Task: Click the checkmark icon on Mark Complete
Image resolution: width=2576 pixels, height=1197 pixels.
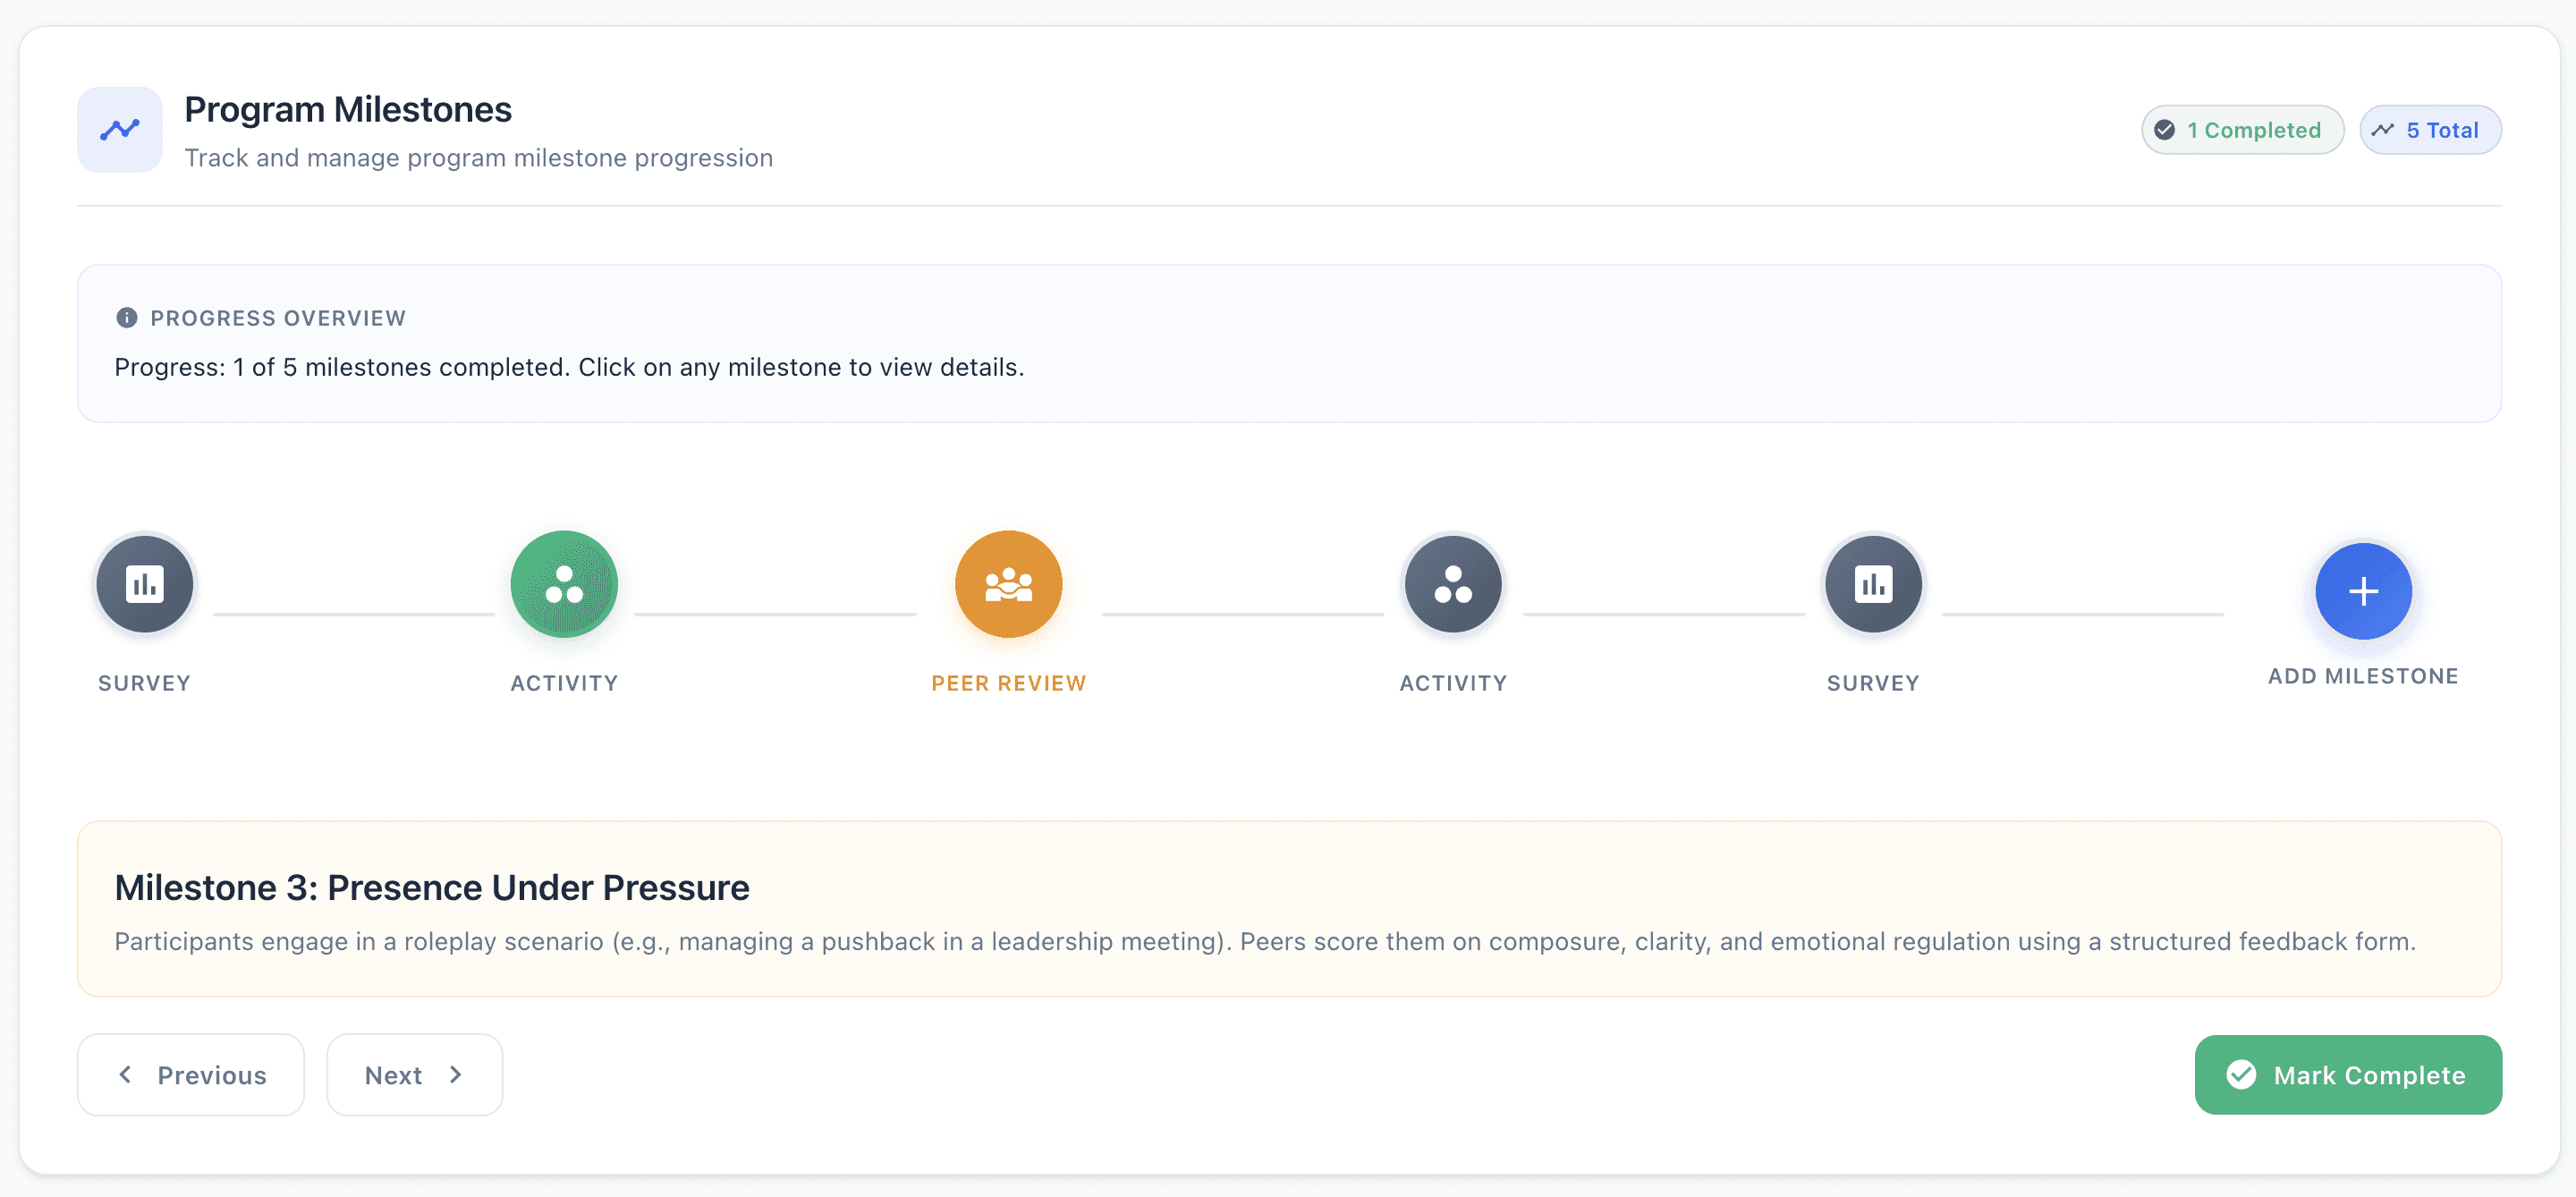Action: coord(2241,1075)
